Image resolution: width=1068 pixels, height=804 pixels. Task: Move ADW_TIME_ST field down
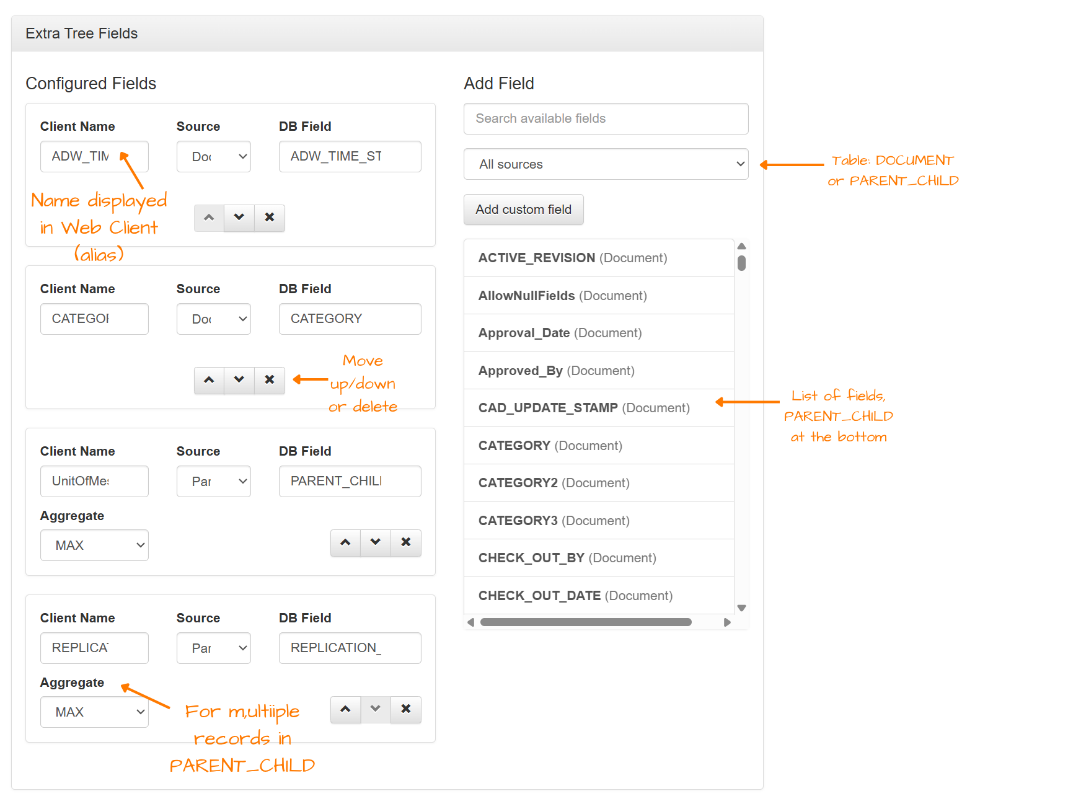(x=239, y=217)
